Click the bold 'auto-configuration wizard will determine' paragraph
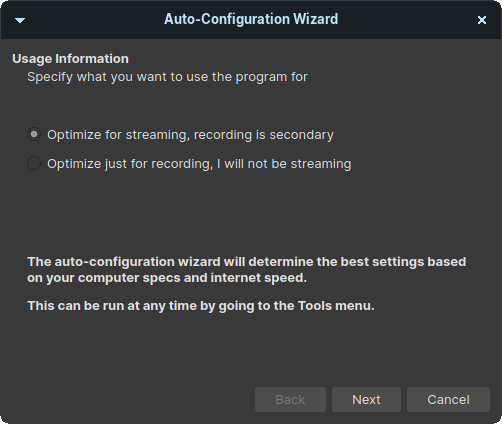This screenshot has width=502, height=424. point(247,270)
